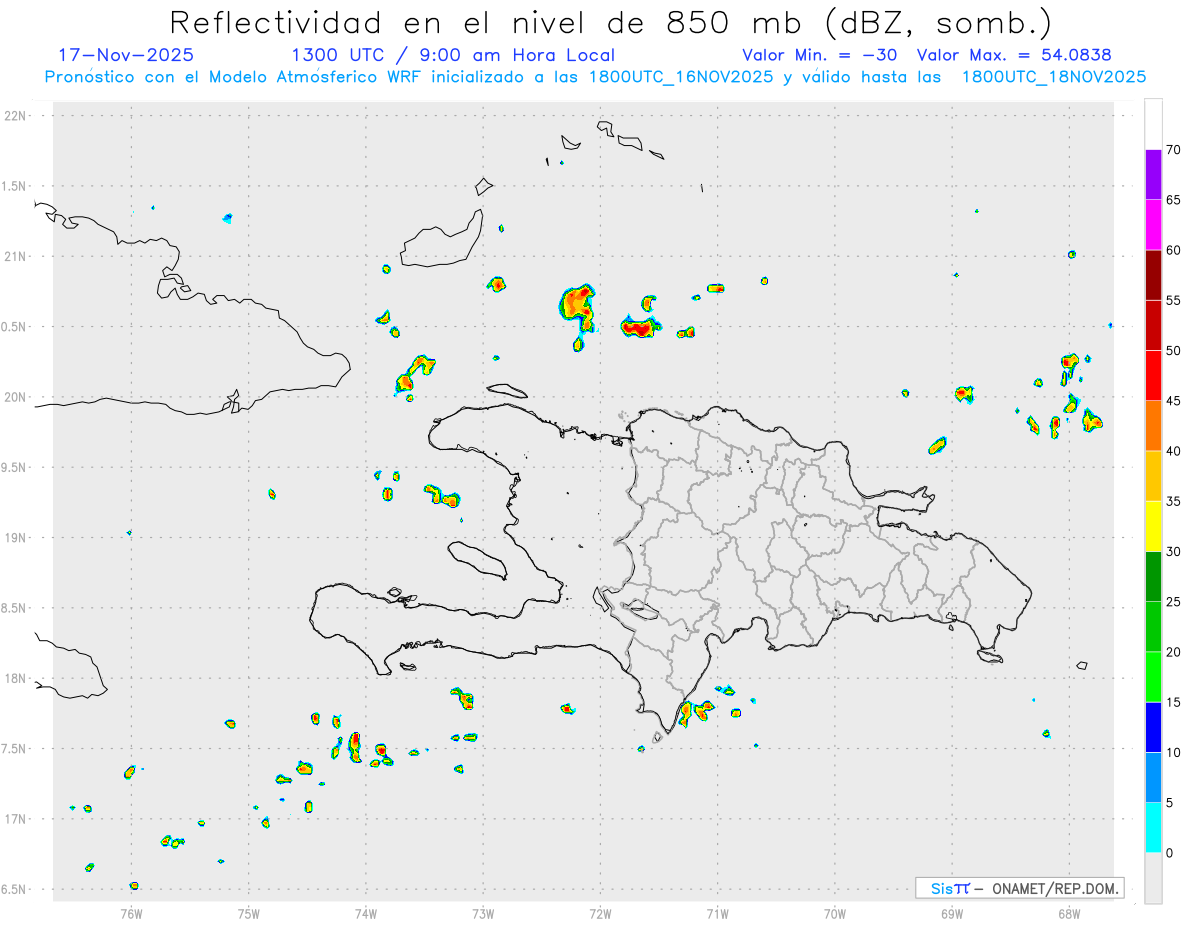Screen dimensions: 1200x927
Task: Click the '68W' longitude axis label
Action: pyautogui.click(x=1069, y=913)
